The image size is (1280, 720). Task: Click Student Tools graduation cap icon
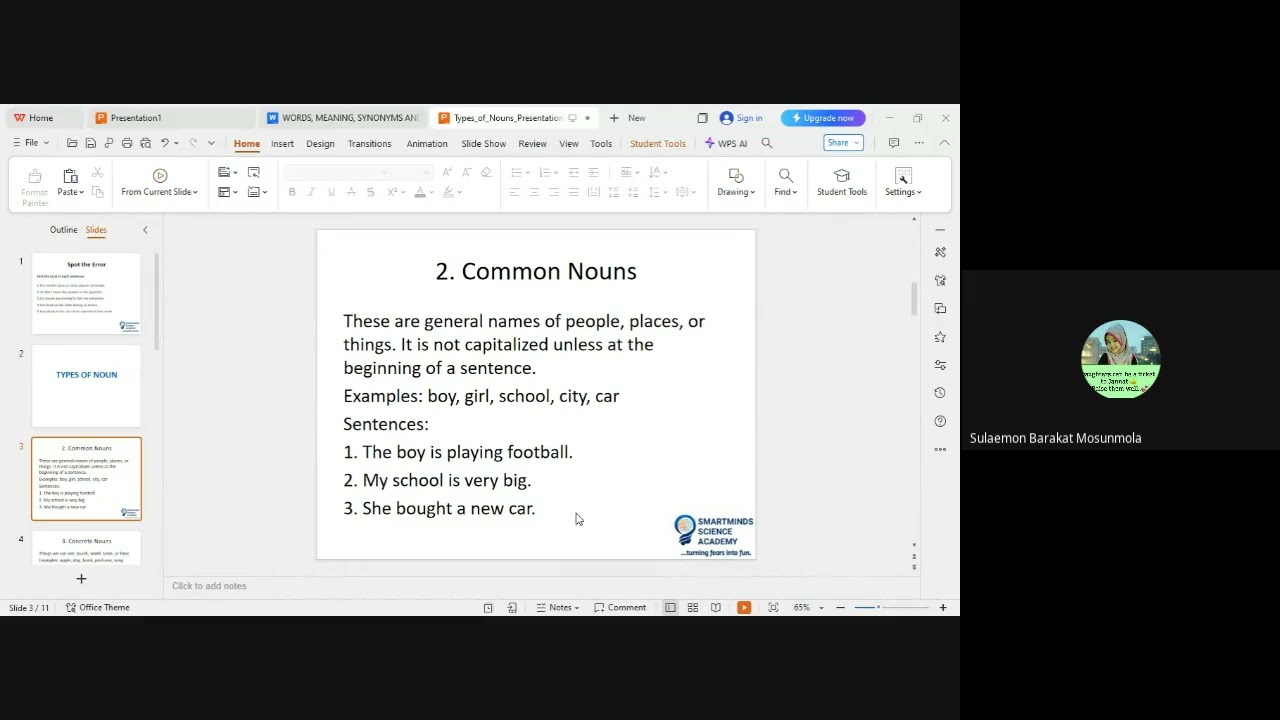coord(842,176)
